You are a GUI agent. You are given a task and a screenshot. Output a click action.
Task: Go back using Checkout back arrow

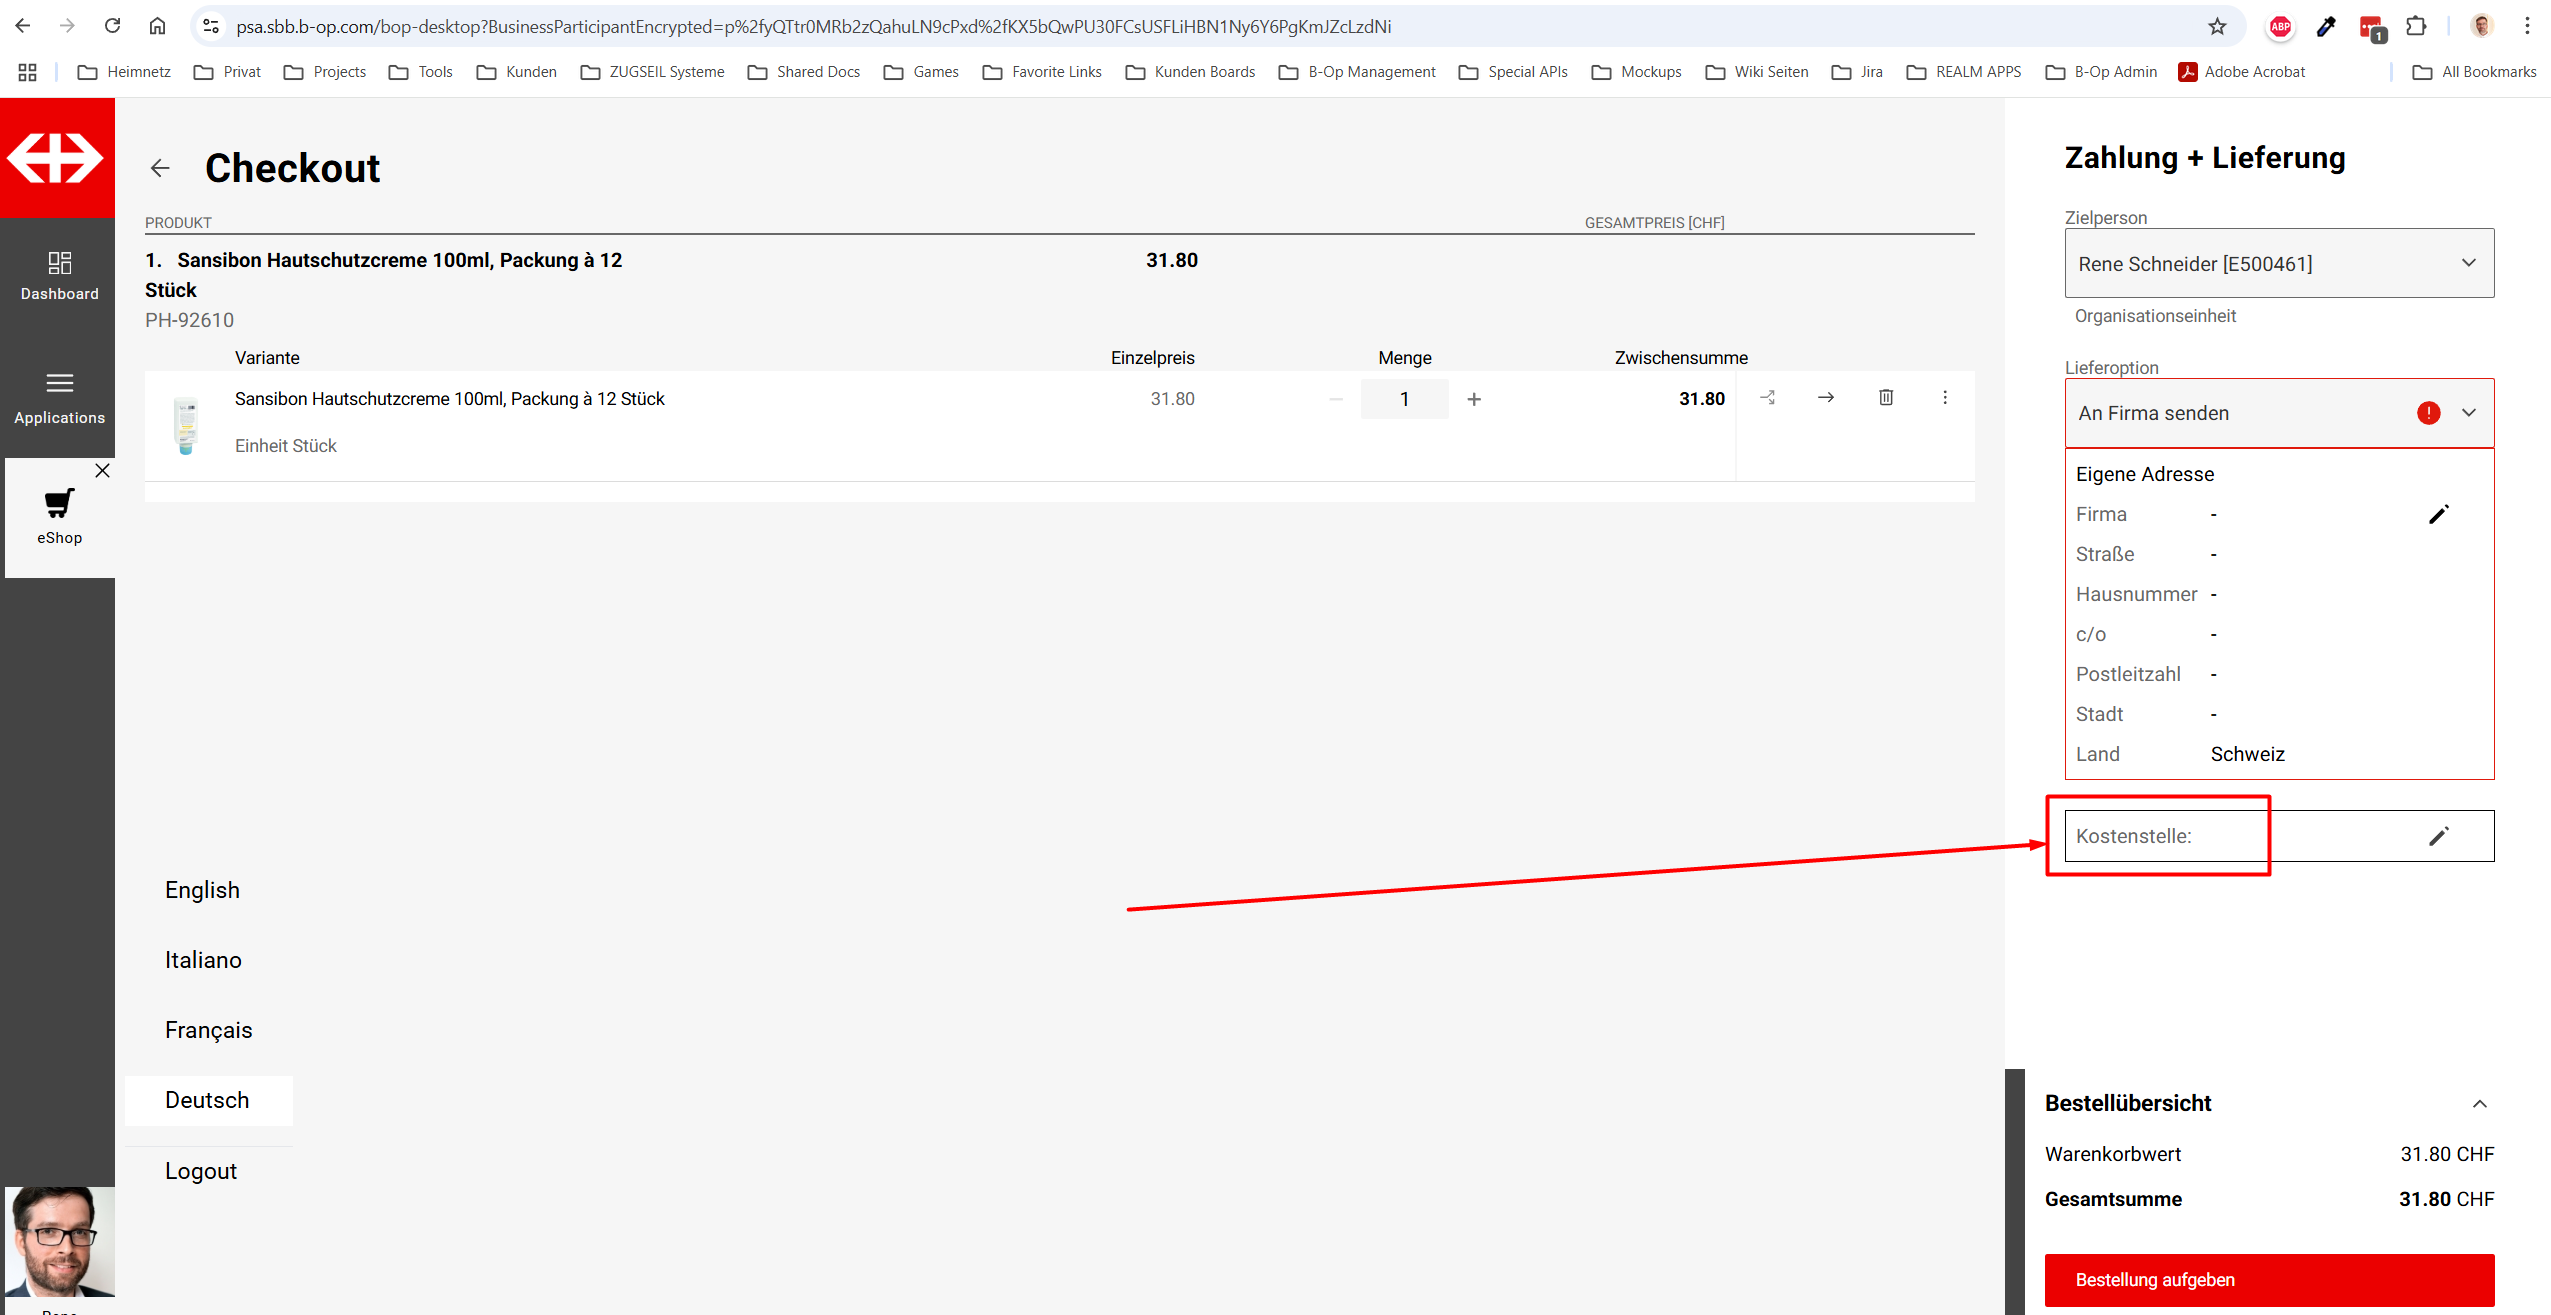tap(160, 168)
